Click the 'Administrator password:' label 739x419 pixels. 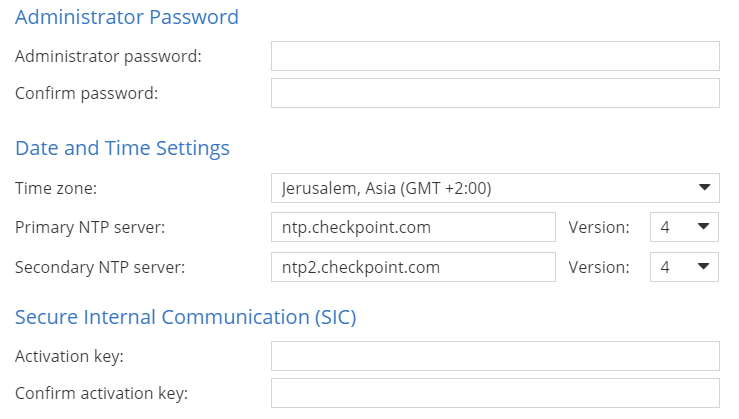(108, 57)
